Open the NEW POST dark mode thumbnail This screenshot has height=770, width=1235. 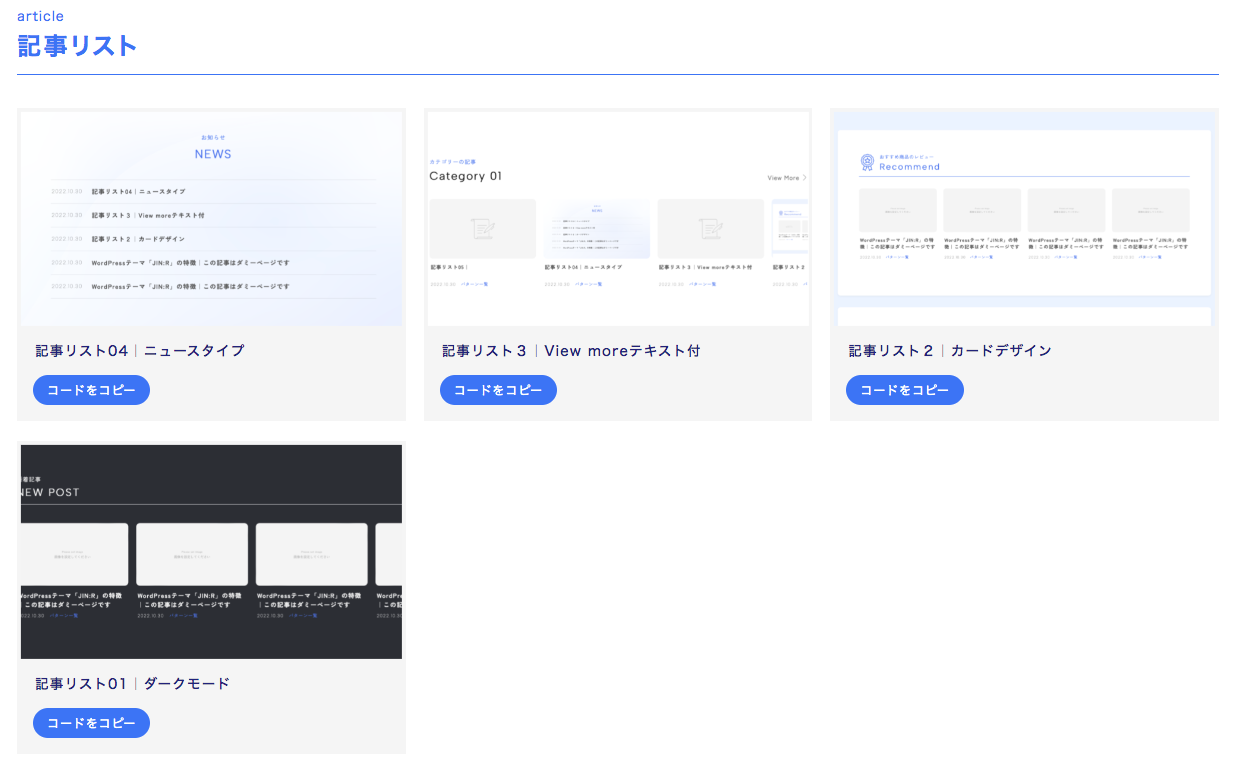tap(211, 552)
